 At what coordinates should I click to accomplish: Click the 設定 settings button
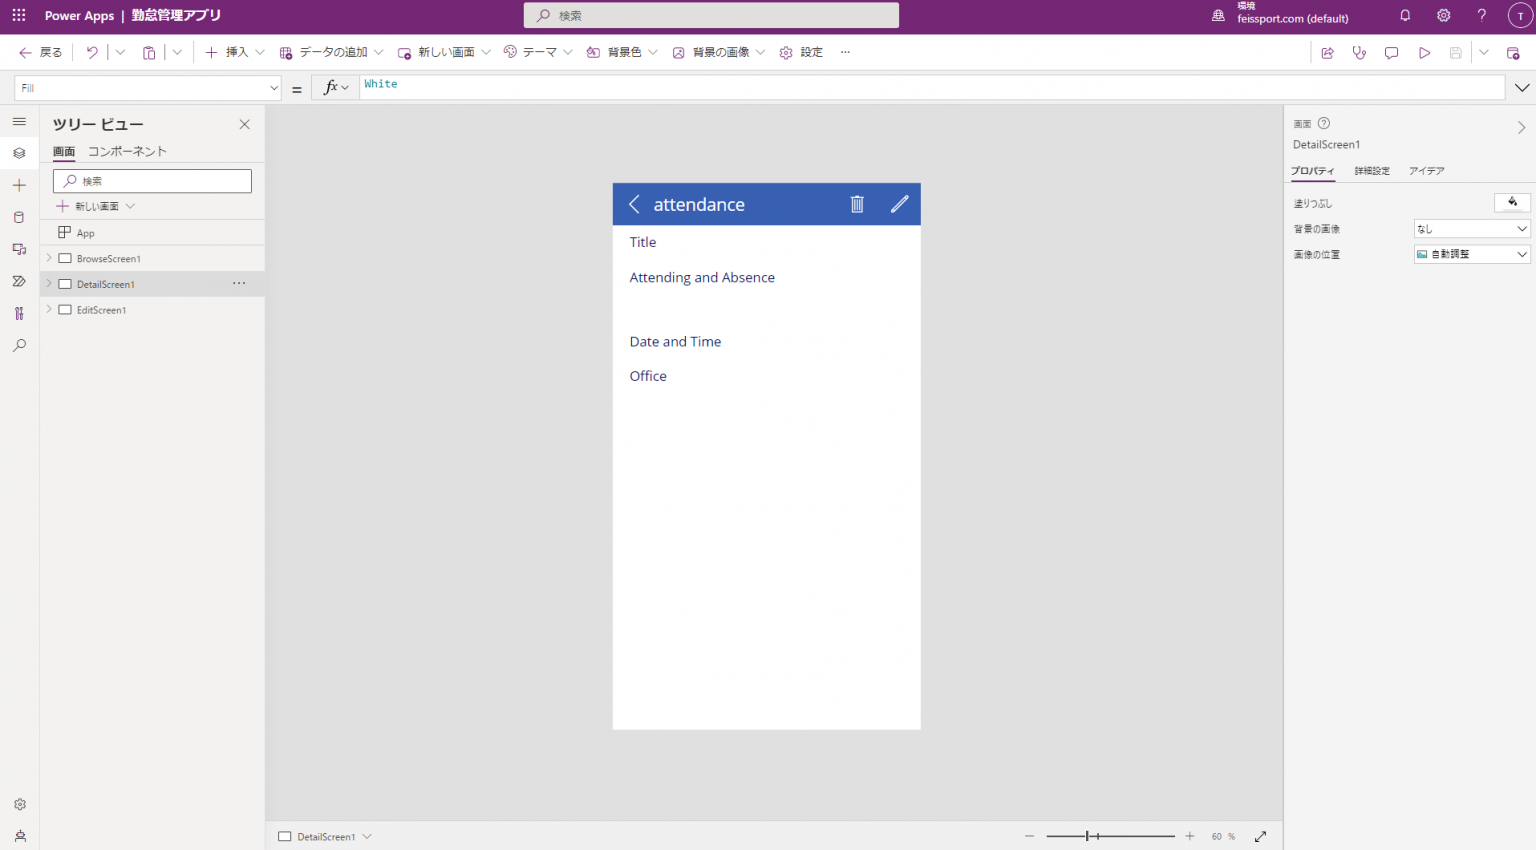tap(801, 53)
